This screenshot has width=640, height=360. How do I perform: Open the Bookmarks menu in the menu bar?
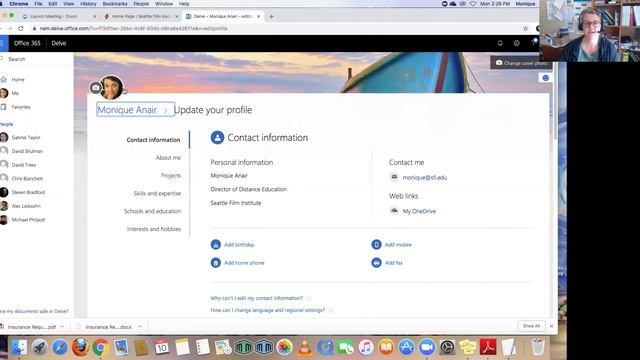[115, 4]
